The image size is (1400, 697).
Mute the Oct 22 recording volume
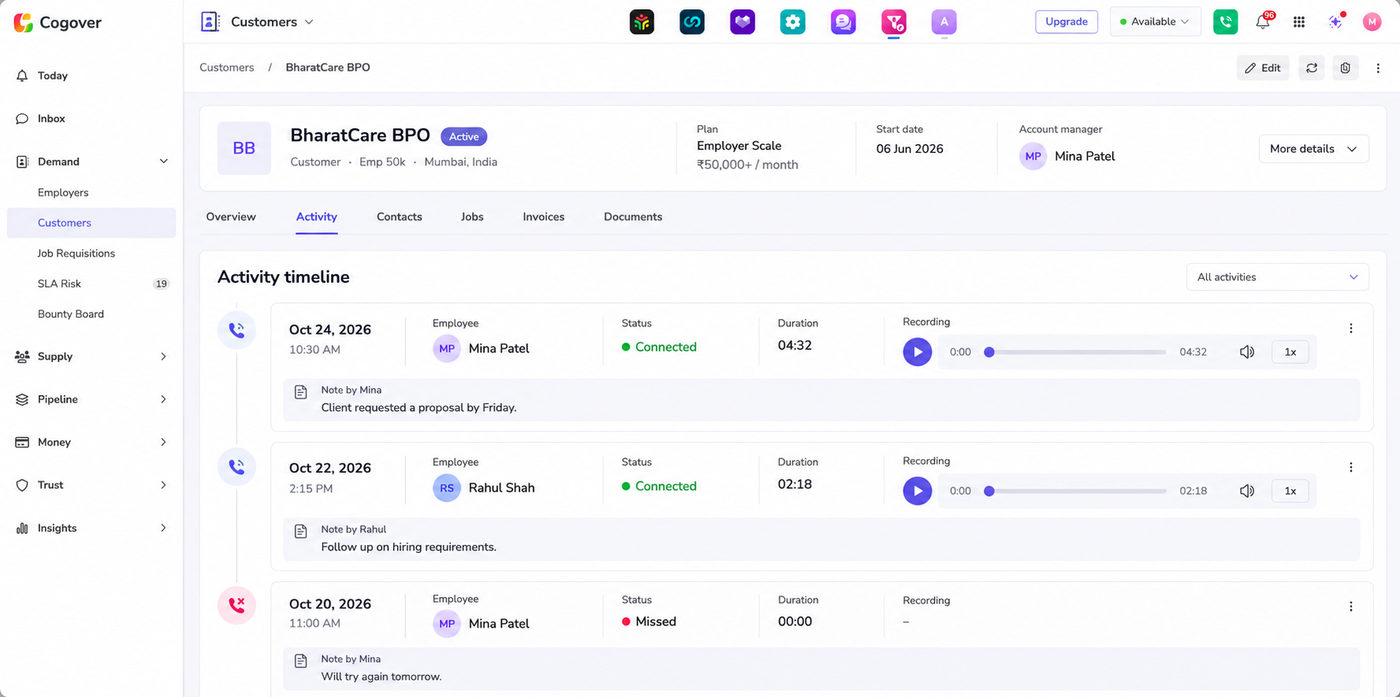coord(1247,491)
